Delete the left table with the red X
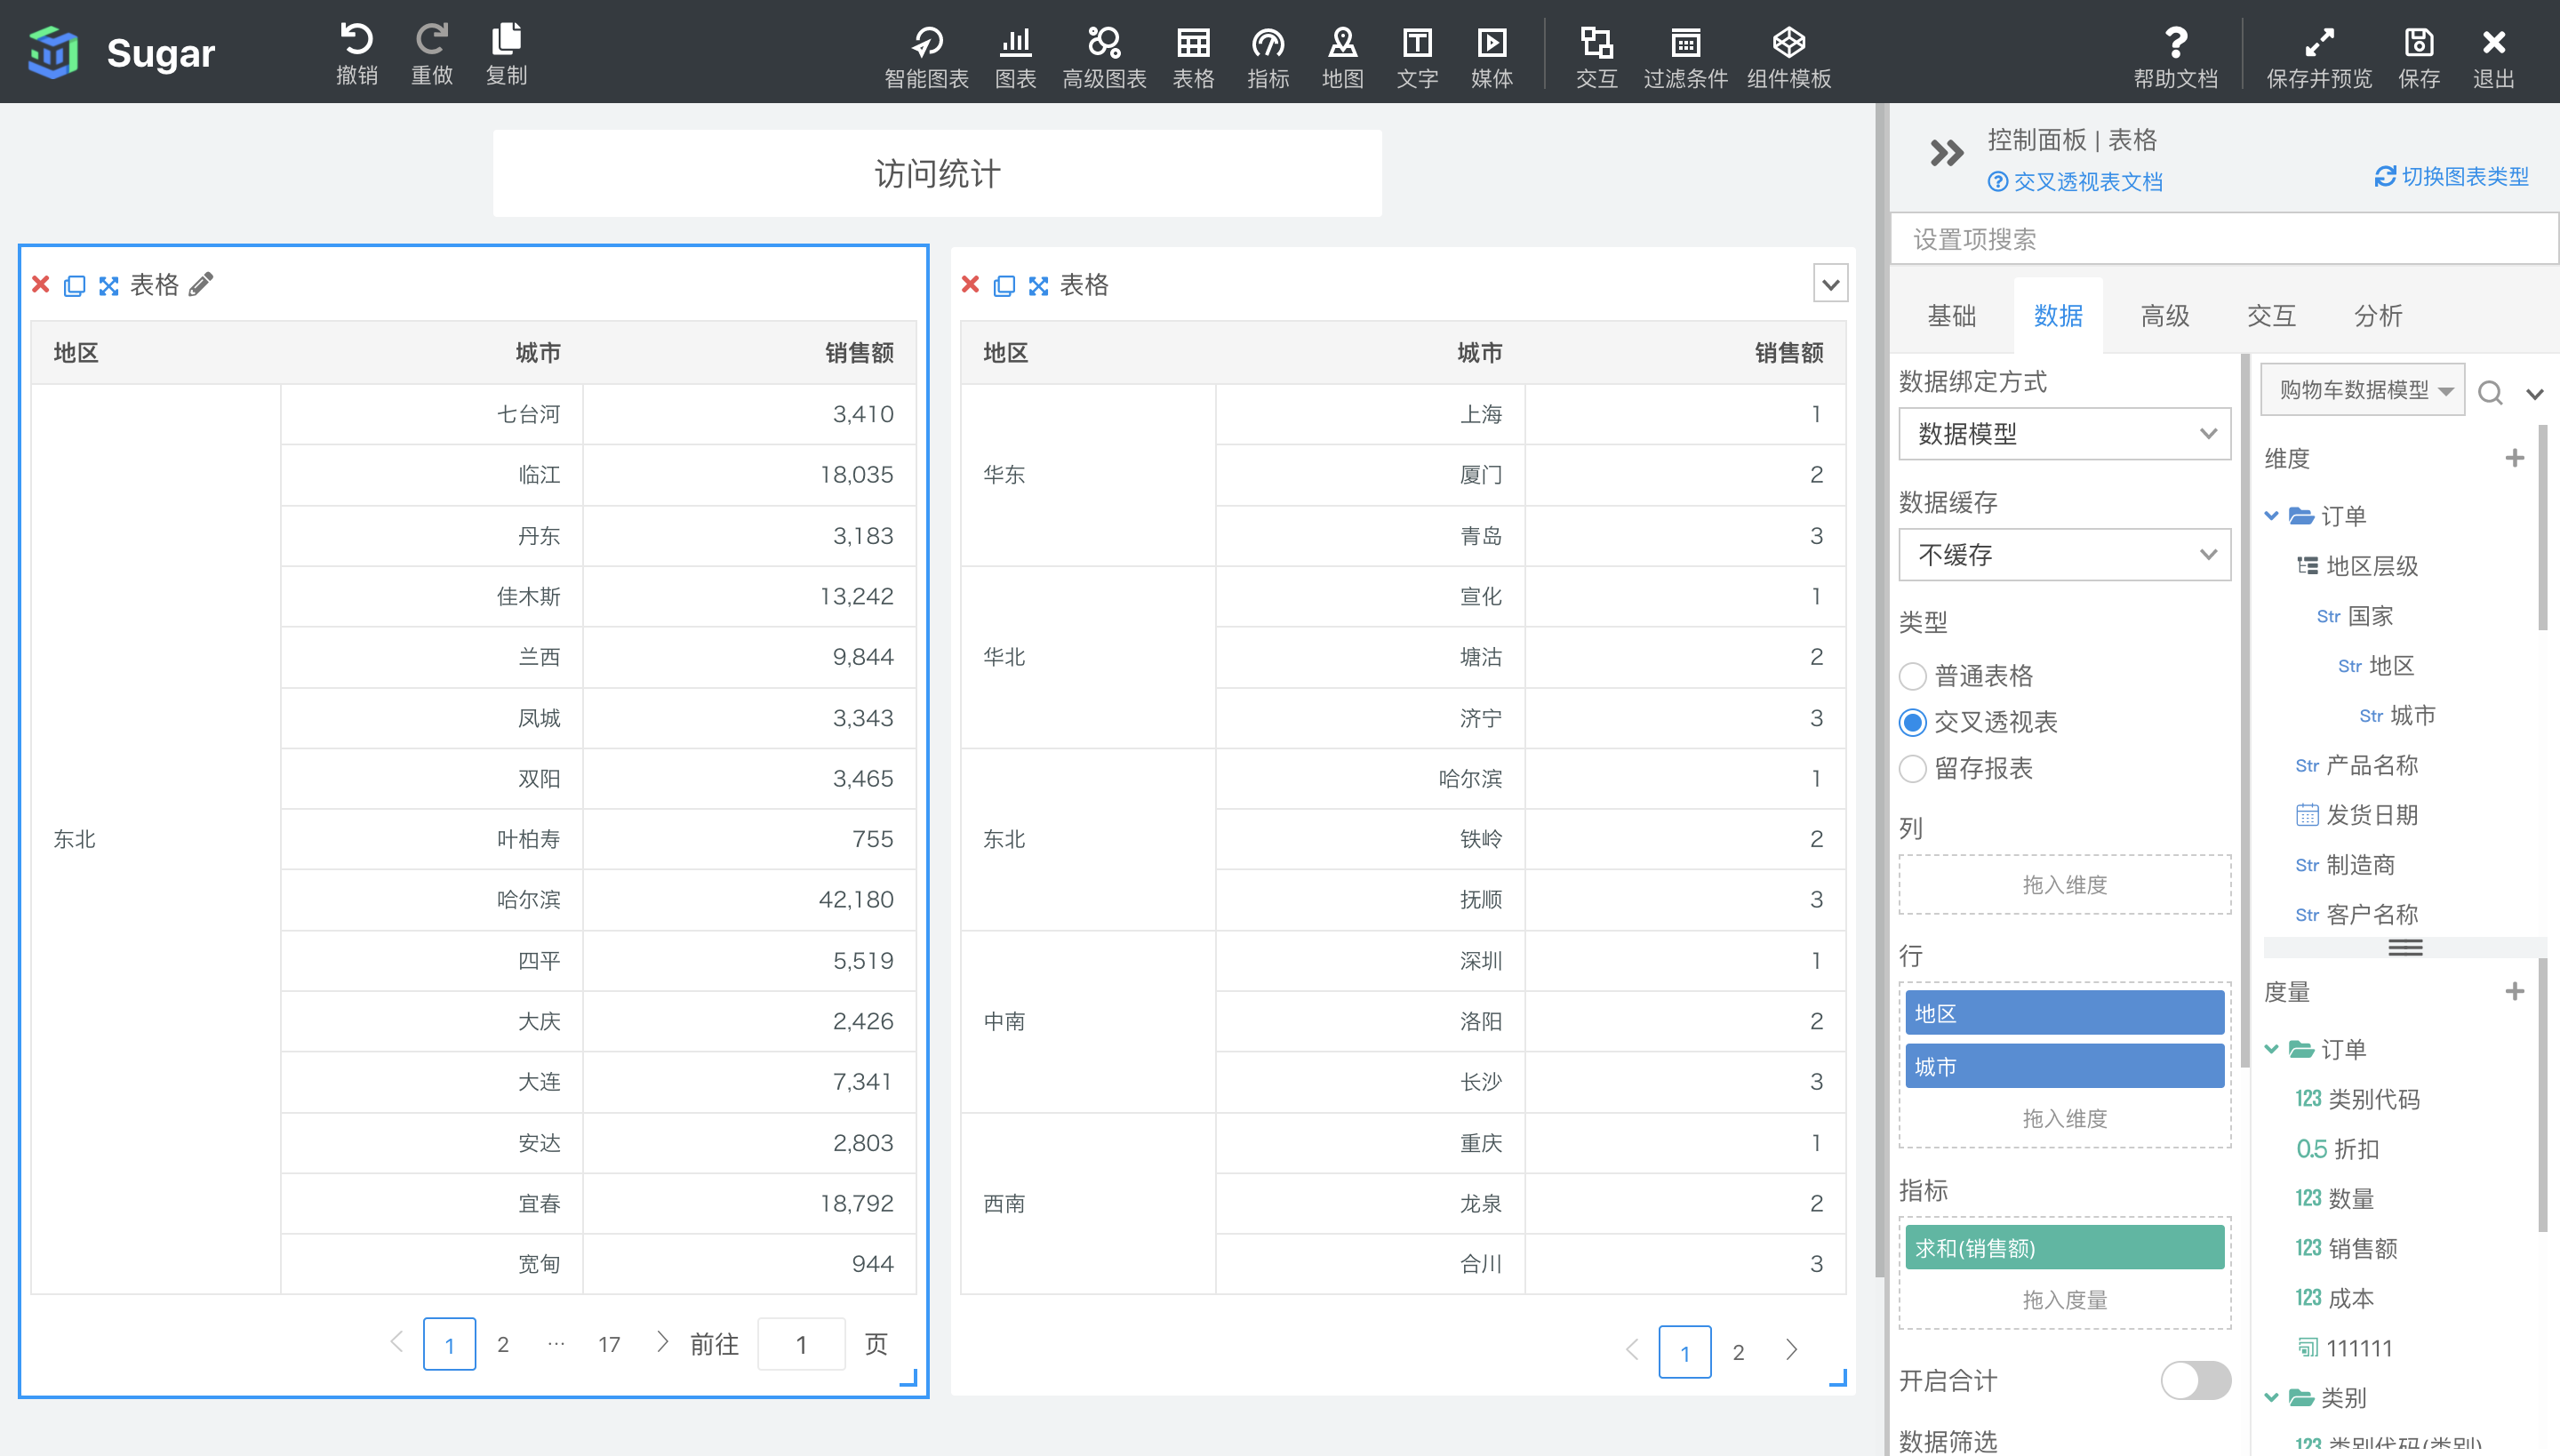The width and height of the screenshot is (2560, 1456). (41, 285)
